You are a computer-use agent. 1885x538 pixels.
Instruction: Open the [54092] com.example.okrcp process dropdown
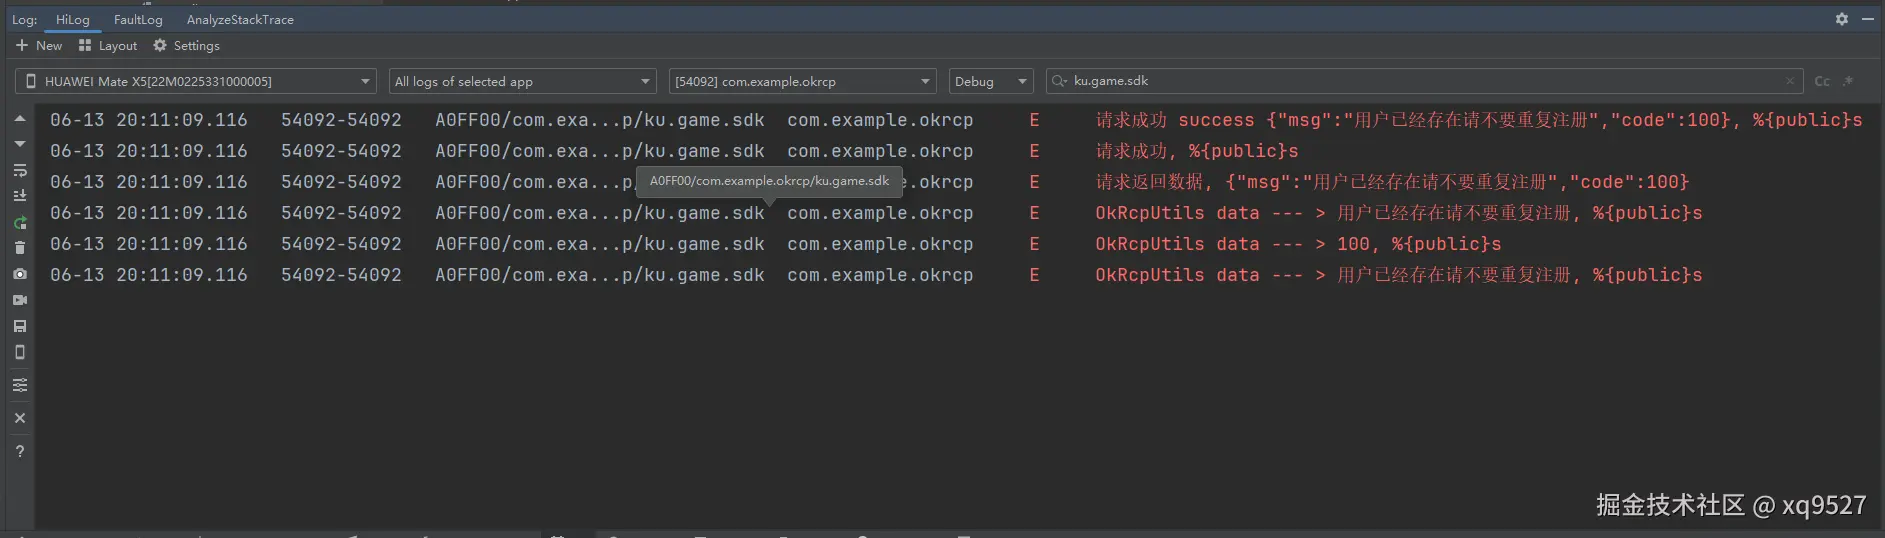pyautogui.click(x=802, y=81)
